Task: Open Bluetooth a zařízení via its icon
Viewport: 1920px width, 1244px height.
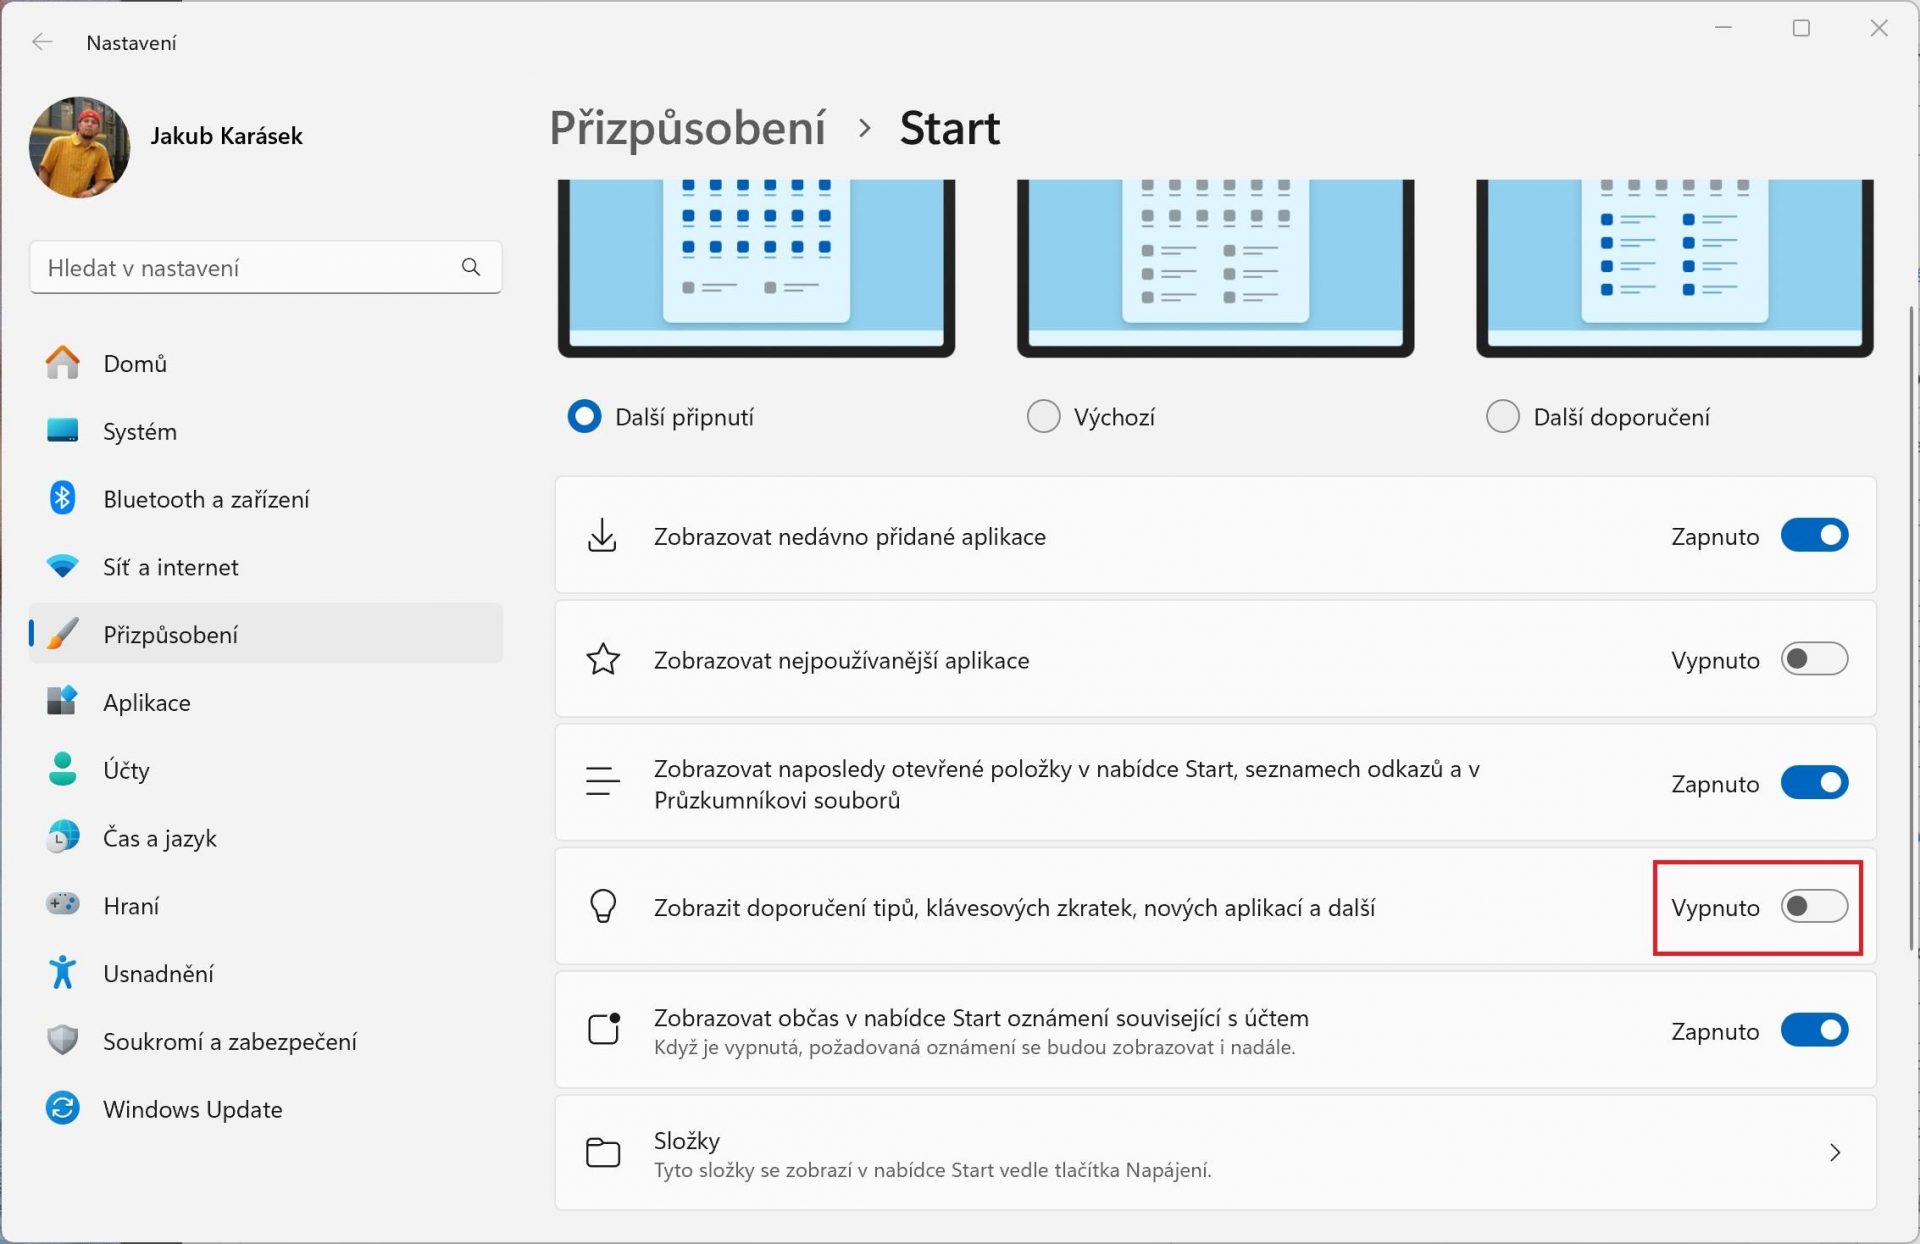Action: point(62,498)
